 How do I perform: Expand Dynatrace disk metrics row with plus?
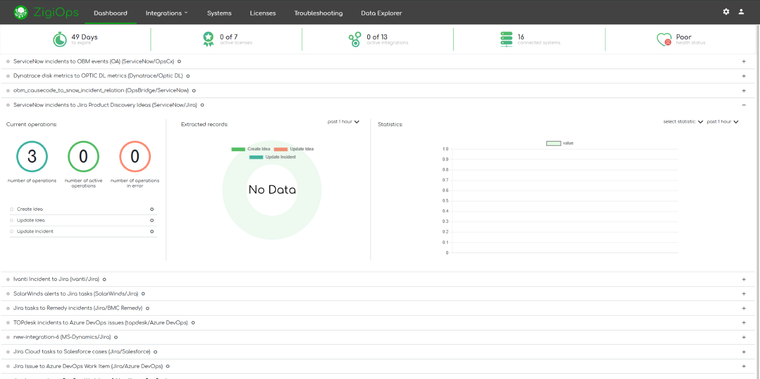[744, 76]
